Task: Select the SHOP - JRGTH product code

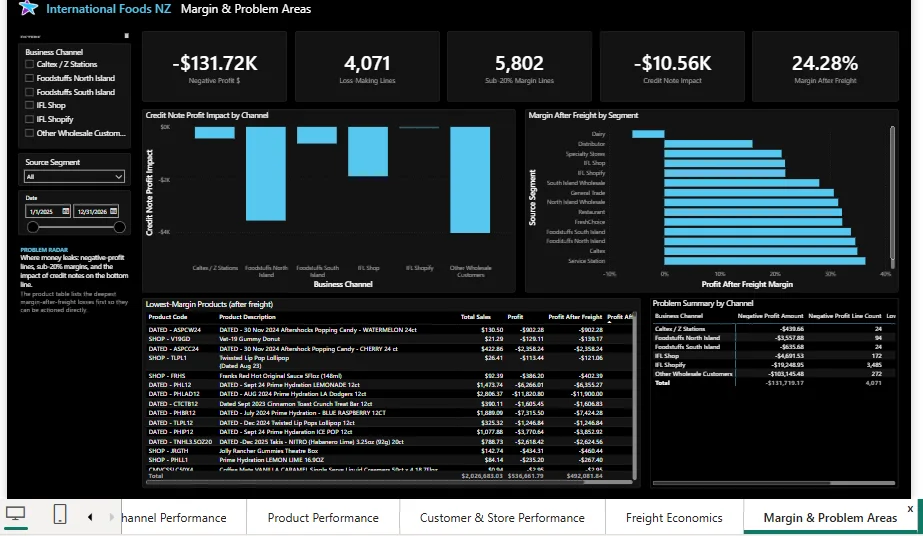Action: (x=168, y=451)
